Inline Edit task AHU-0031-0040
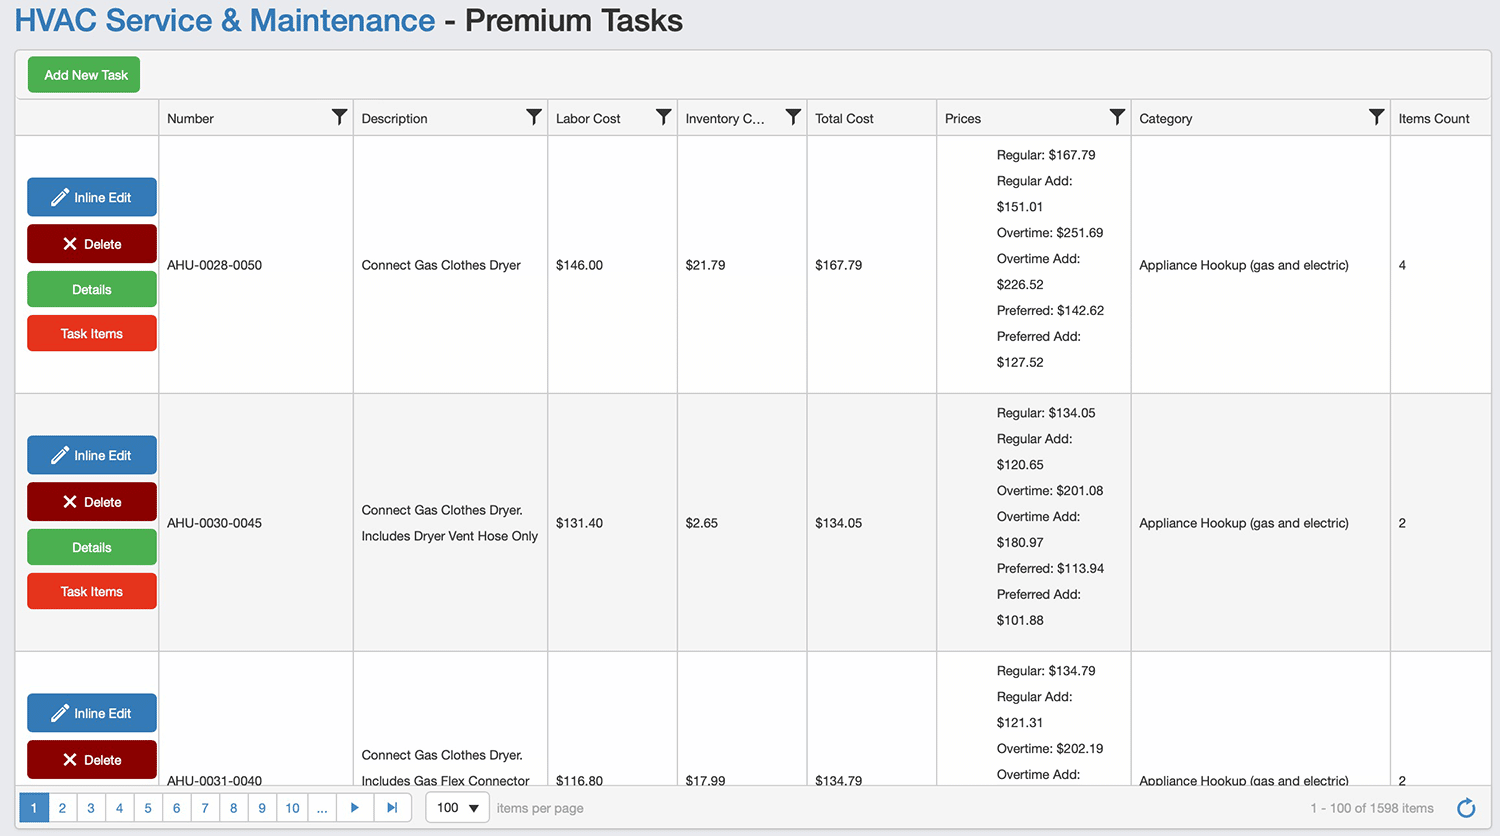This screenshot has height=836, width=1500. click(x=92, y=713)
